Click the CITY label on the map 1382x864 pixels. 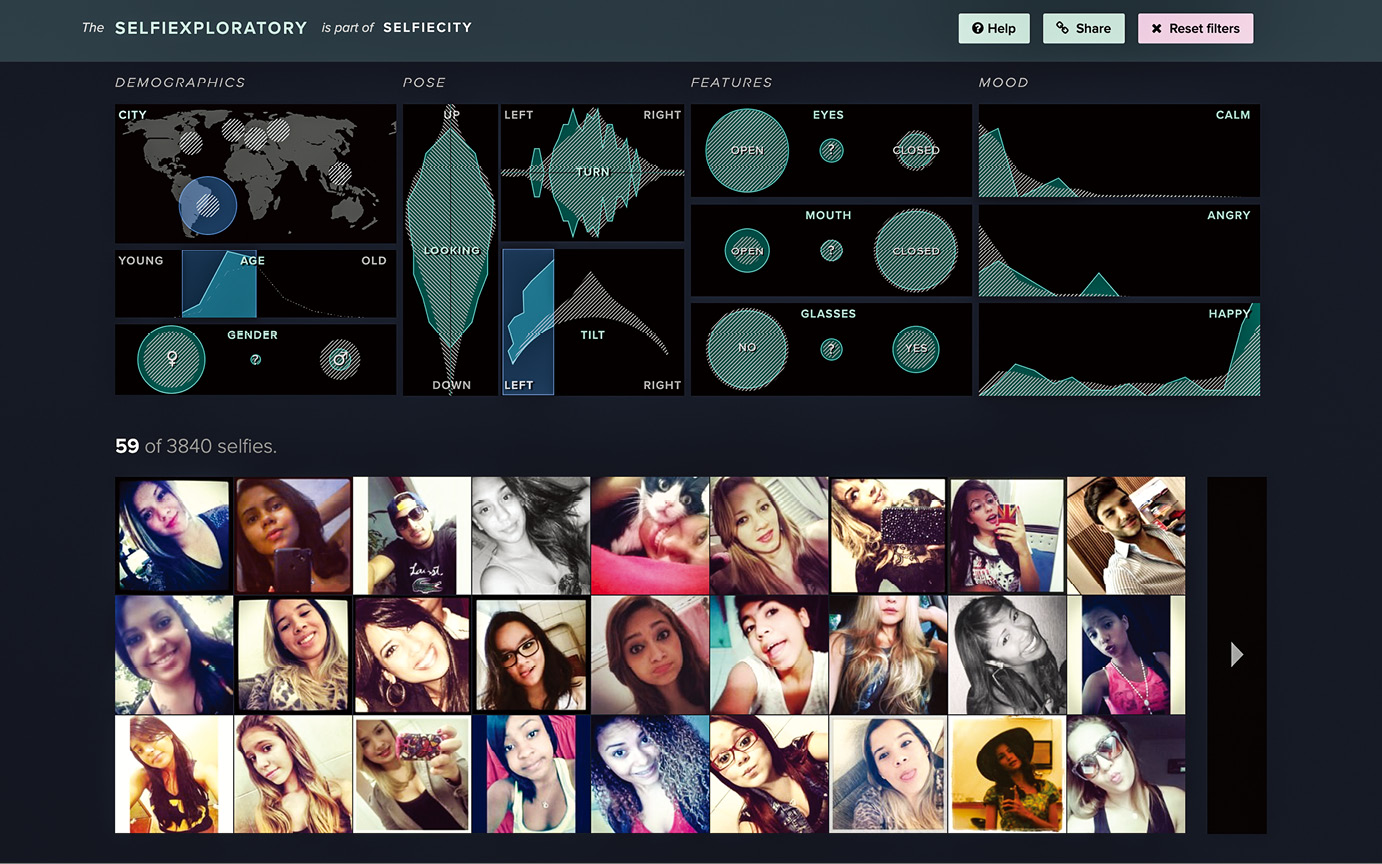[132, 115]
